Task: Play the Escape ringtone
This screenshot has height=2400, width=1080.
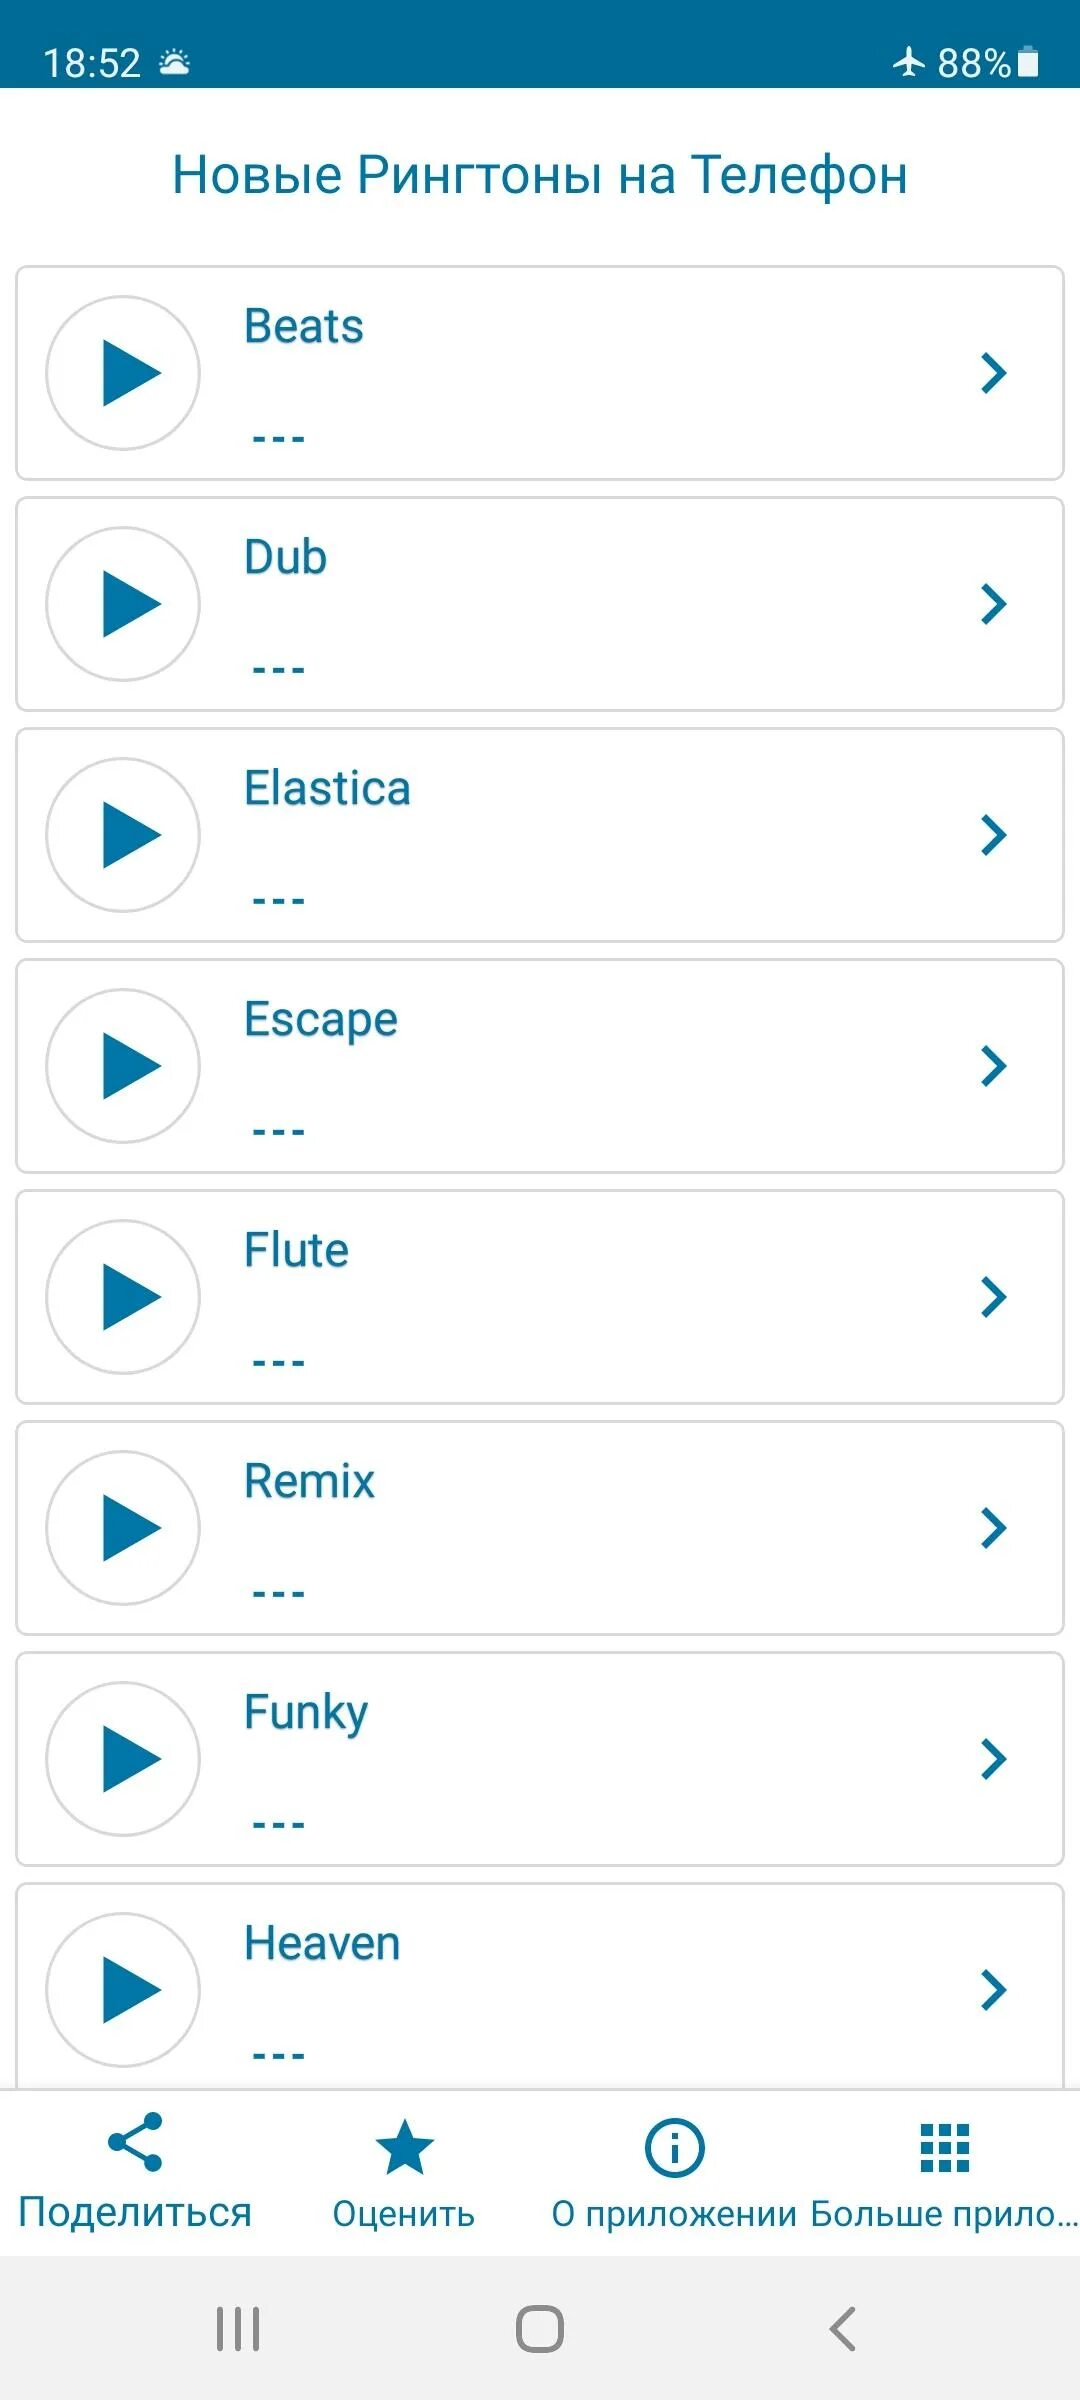Action: click(x=123, y=1066)
